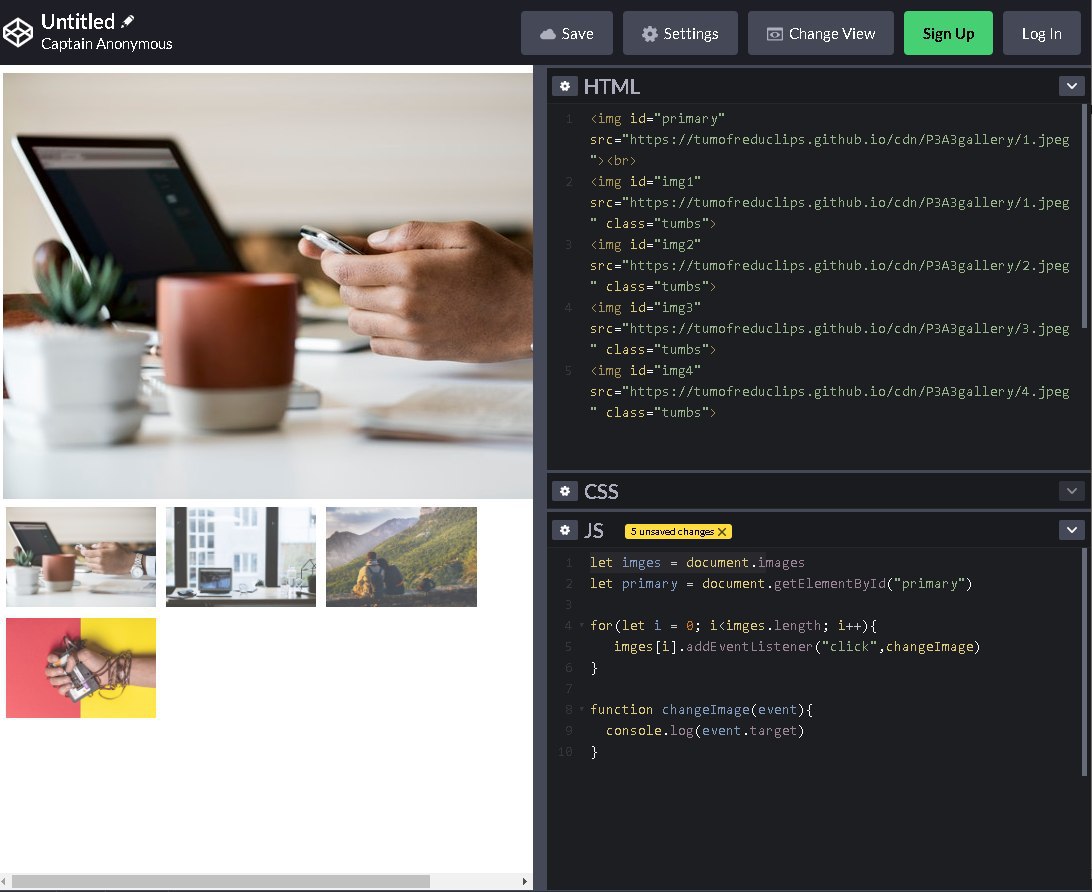Click the green Sign Up button
The width and height of the screenshot is (1092, 892).
(948, 33)
